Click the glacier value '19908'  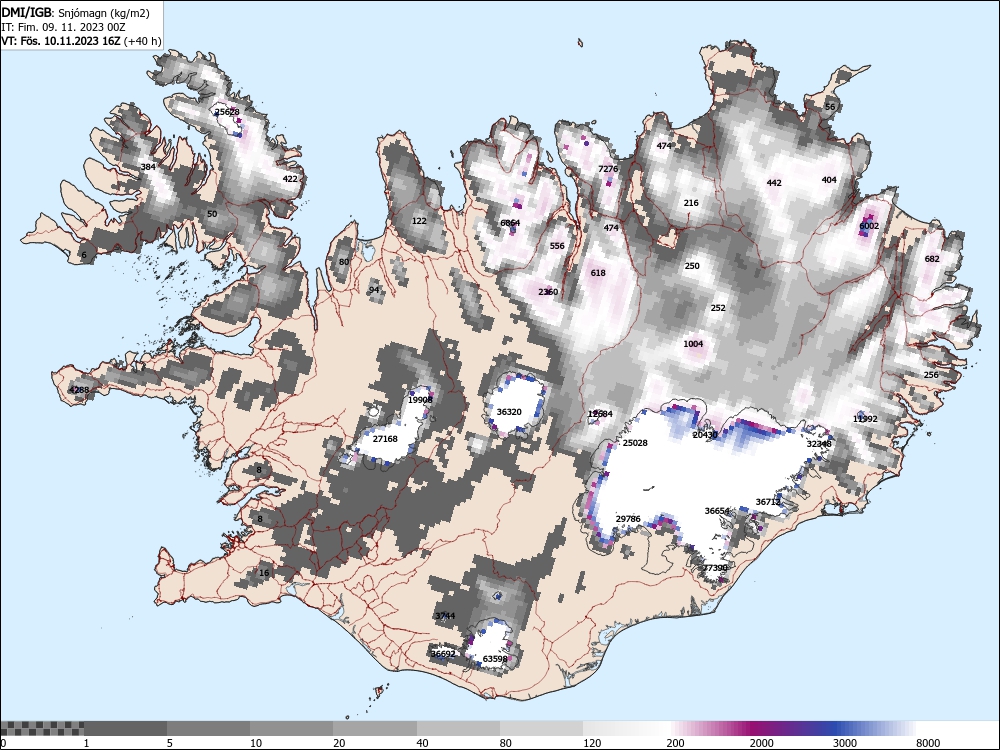point(420,400)
